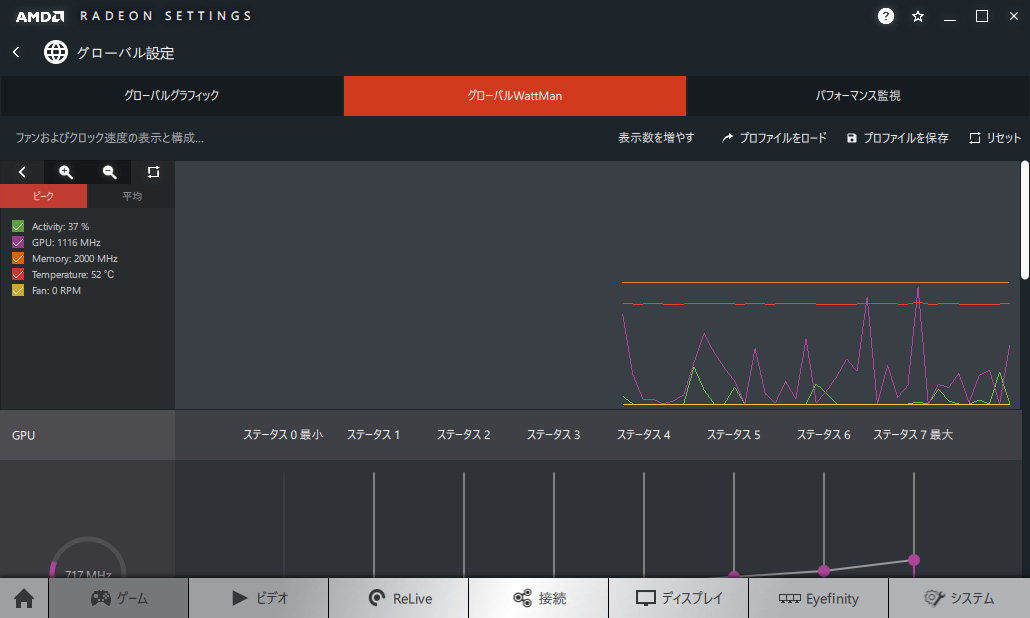Open the ビデオ section
The height and width of the screenshot is (618, 1030).
[x=259, y=598]
